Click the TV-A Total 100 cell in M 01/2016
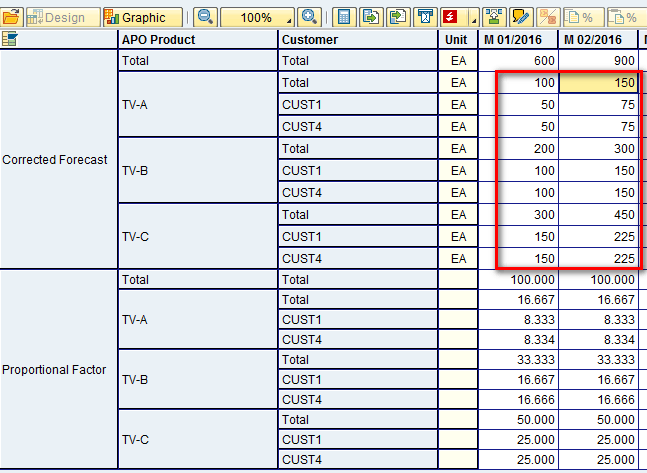The height and width of the screenshot is (473, 647). pos(518,83)
